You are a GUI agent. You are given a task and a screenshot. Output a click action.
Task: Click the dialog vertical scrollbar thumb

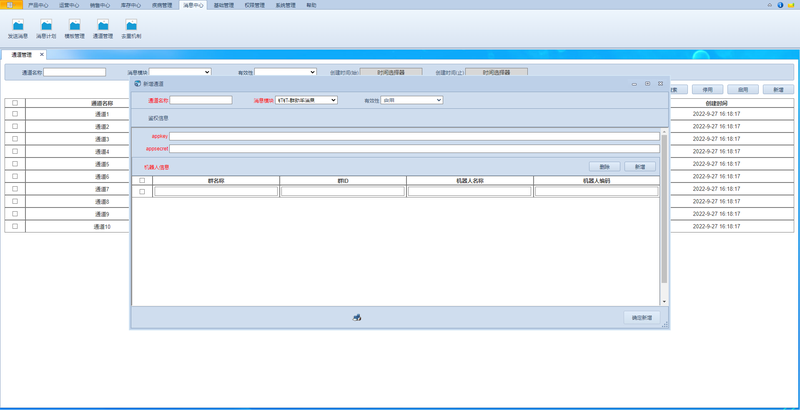[664, 209]
